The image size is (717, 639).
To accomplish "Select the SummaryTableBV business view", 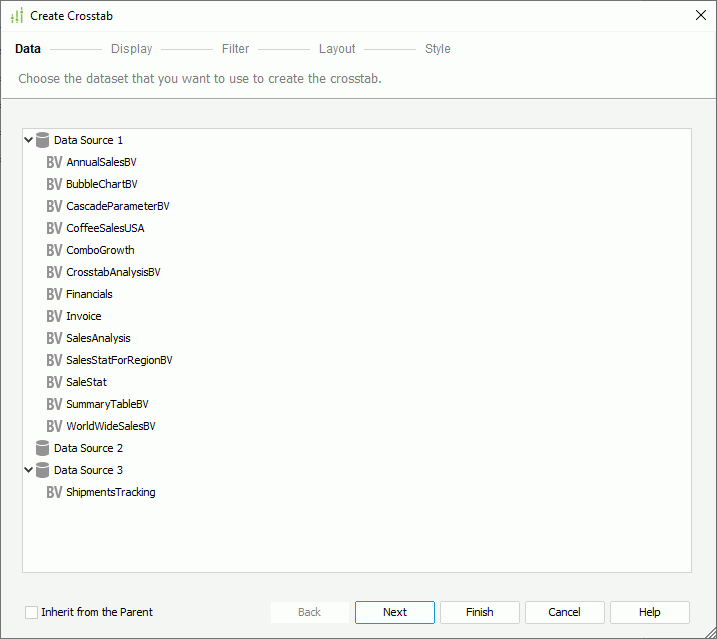I will pyautogui.click(x=107, y=404).
